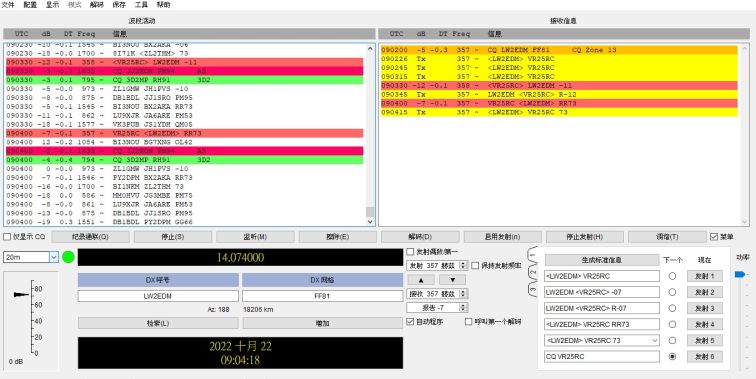Check the 仅显示 CQ (CQ only) checkbox
The width and height of the screenshot is (756, 379).
7,237
